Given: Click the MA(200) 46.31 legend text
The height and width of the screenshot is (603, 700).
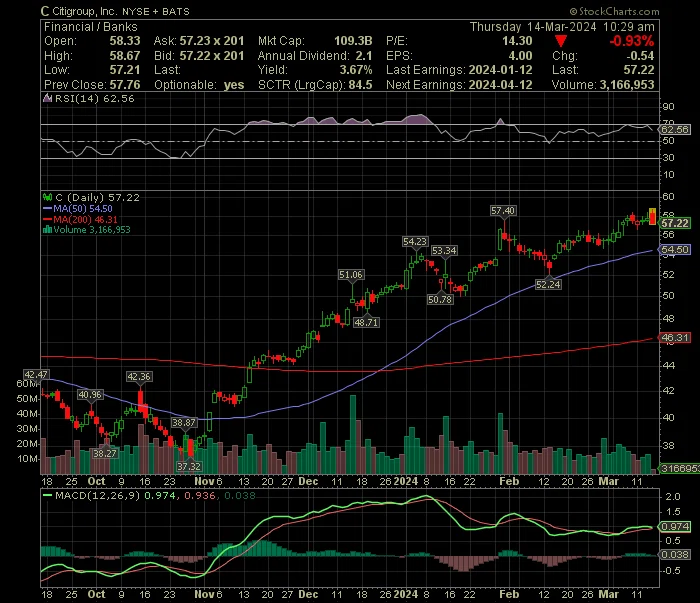Looking at the screenshot, I should click(x=85, y=220).
